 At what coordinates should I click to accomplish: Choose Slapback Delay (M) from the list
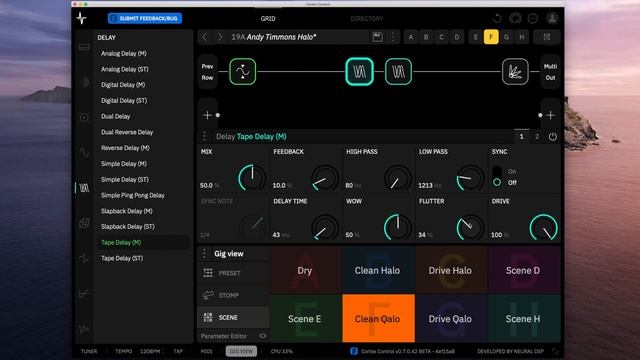pos(127,211)
